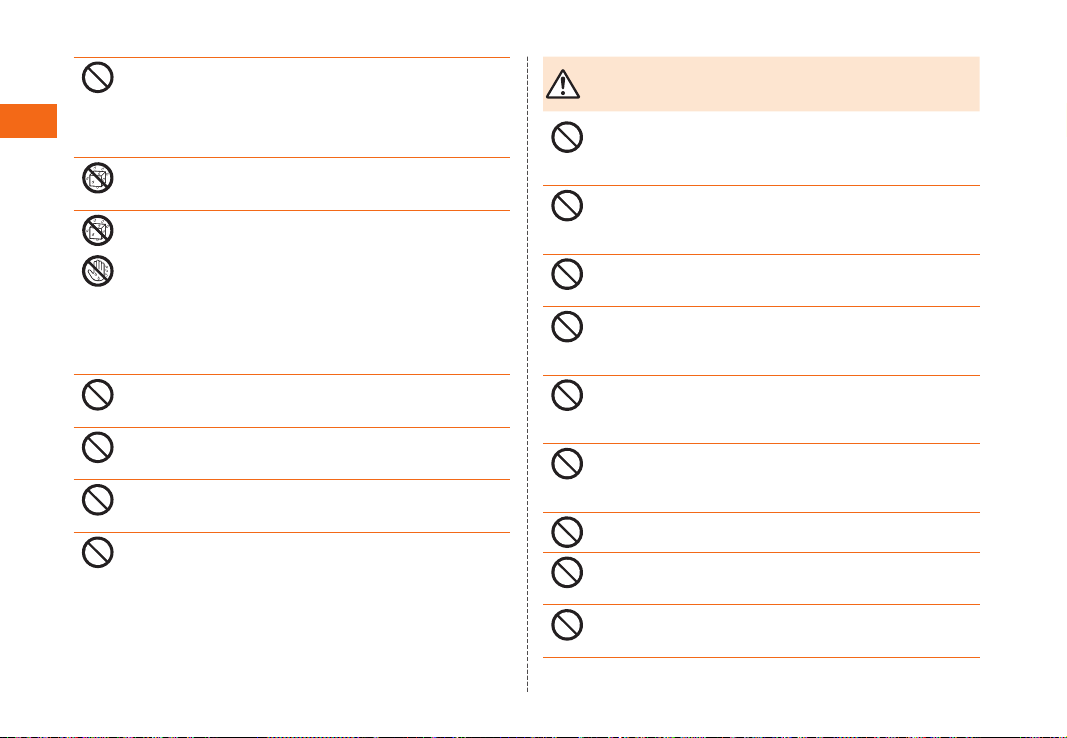Click the bottom prohibition icon in right column
Screen dimensions: 1067x738
(567, 624)
